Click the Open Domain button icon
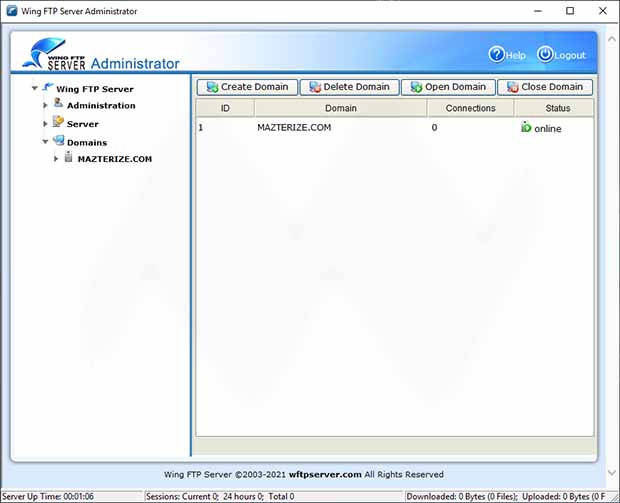Viewport: 620px width, 503px height. click(x=416, y=87)
